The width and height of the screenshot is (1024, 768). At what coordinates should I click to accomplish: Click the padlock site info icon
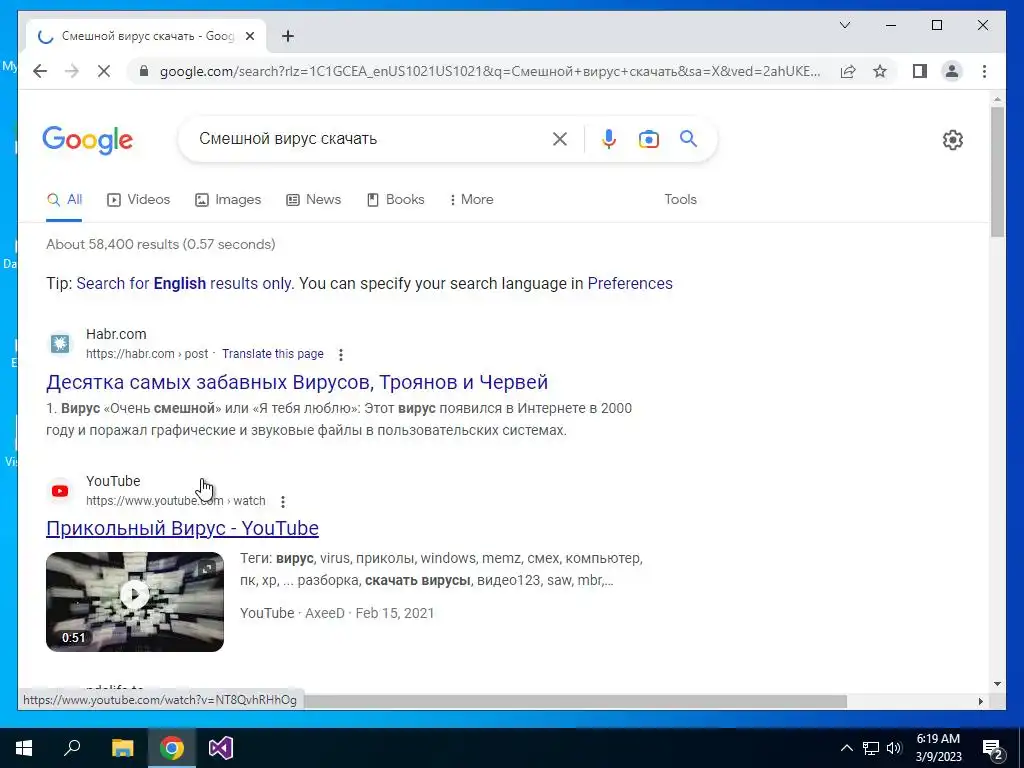click(x=144, y=71)
